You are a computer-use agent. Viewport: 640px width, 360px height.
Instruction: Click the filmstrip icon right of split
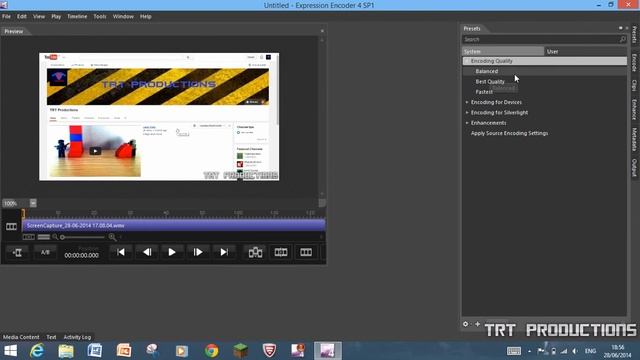[306, 252]
